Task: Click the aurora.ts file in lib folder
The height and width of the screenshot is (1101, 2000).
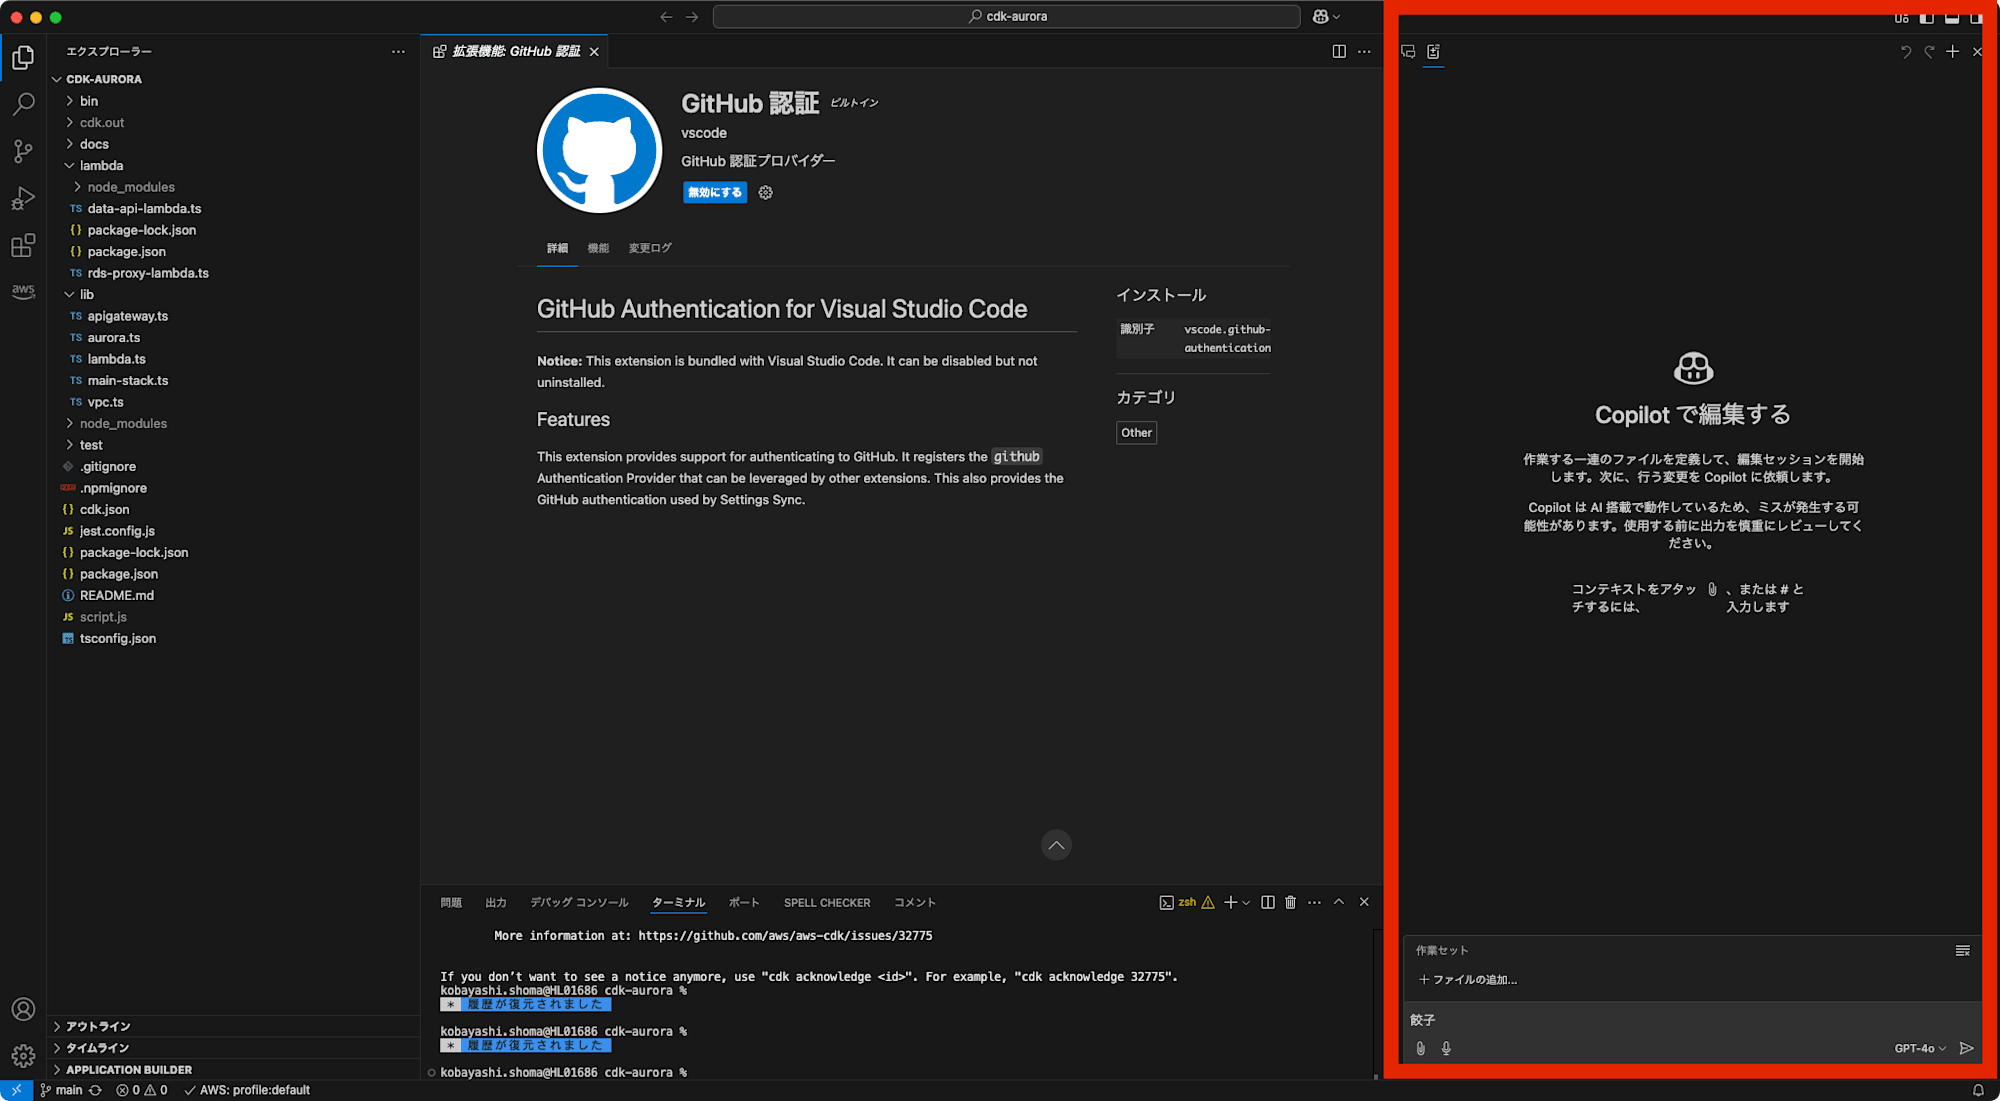Action: coord(114,336)
